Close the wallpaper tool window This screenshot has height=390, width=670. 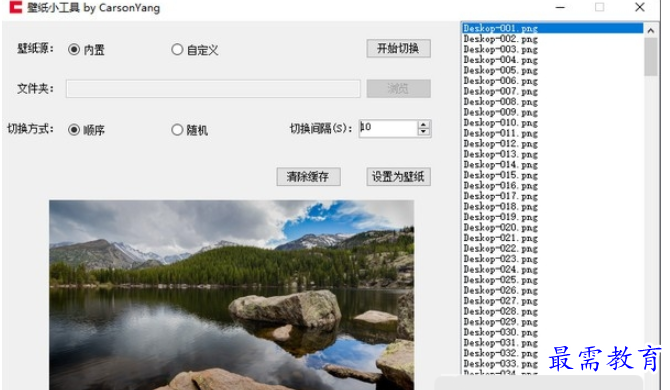(x=639, y=7)
